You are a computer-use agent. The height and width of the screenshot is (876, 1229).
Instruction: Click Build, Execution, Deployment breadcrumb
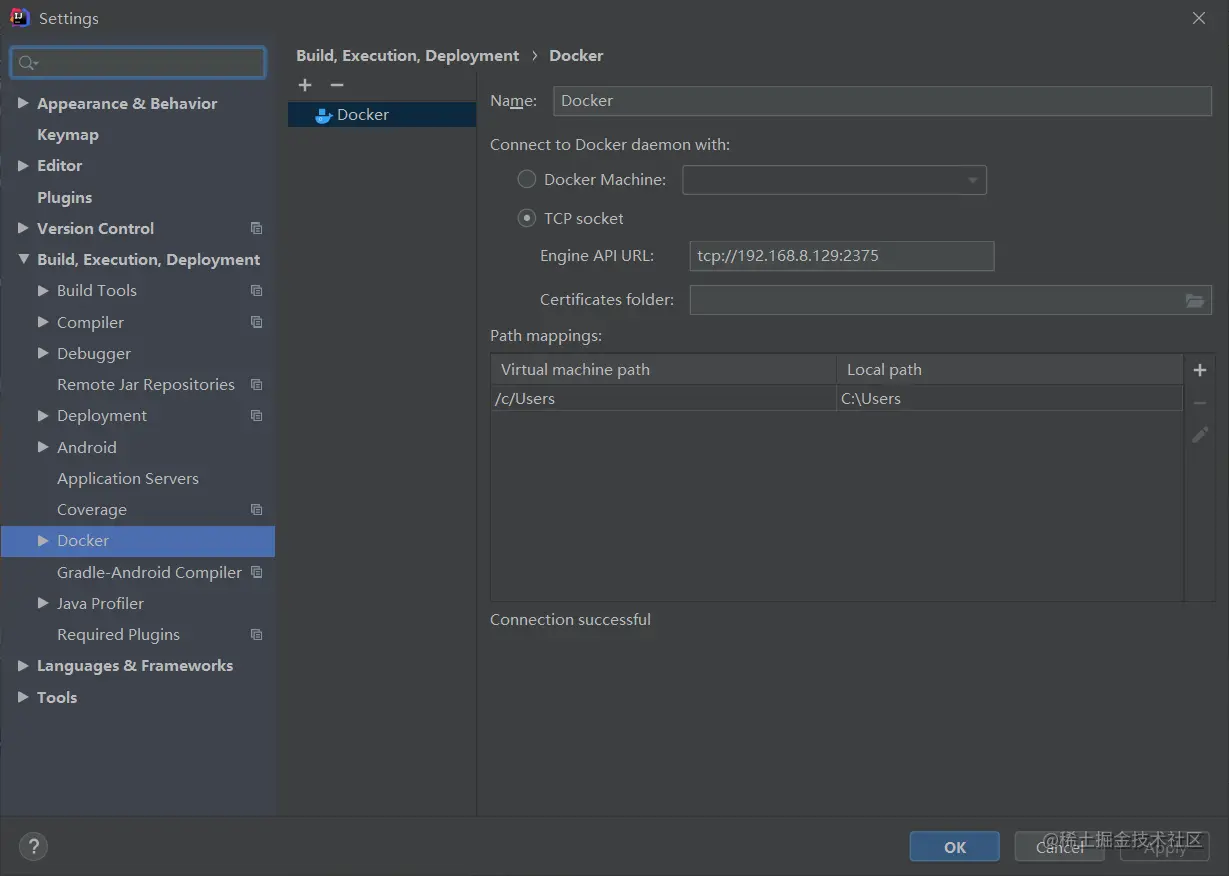(x=408, y=56)
